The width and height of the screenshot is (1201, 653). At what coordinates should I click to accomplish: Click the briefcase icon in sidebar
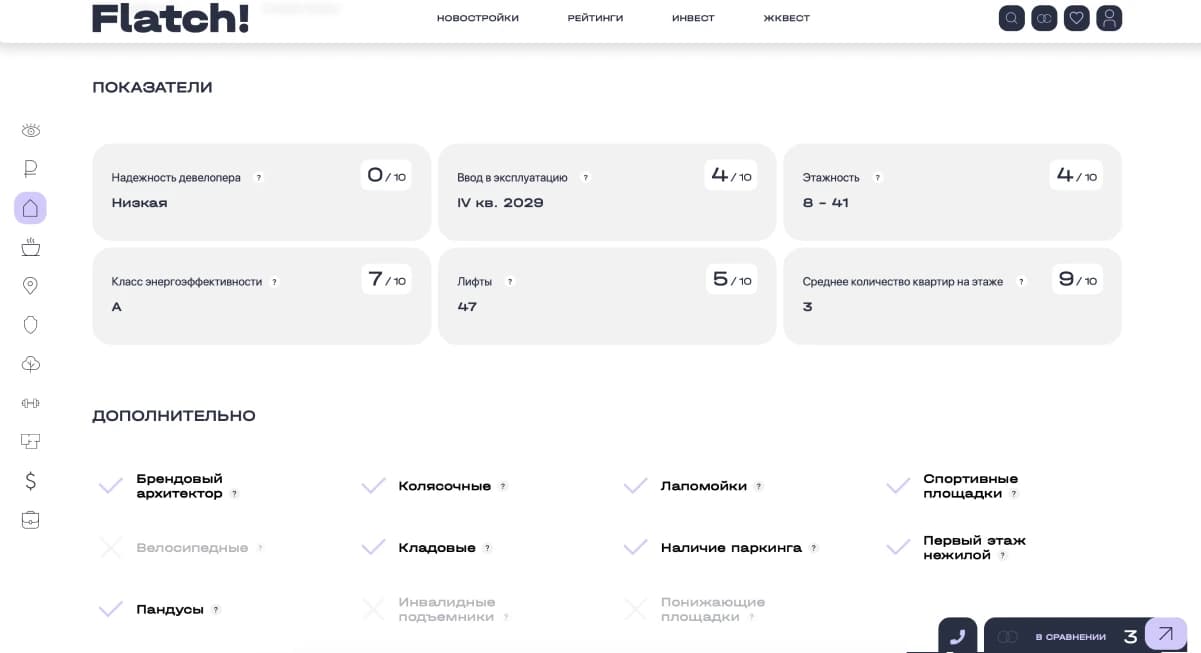coord(31,520)
